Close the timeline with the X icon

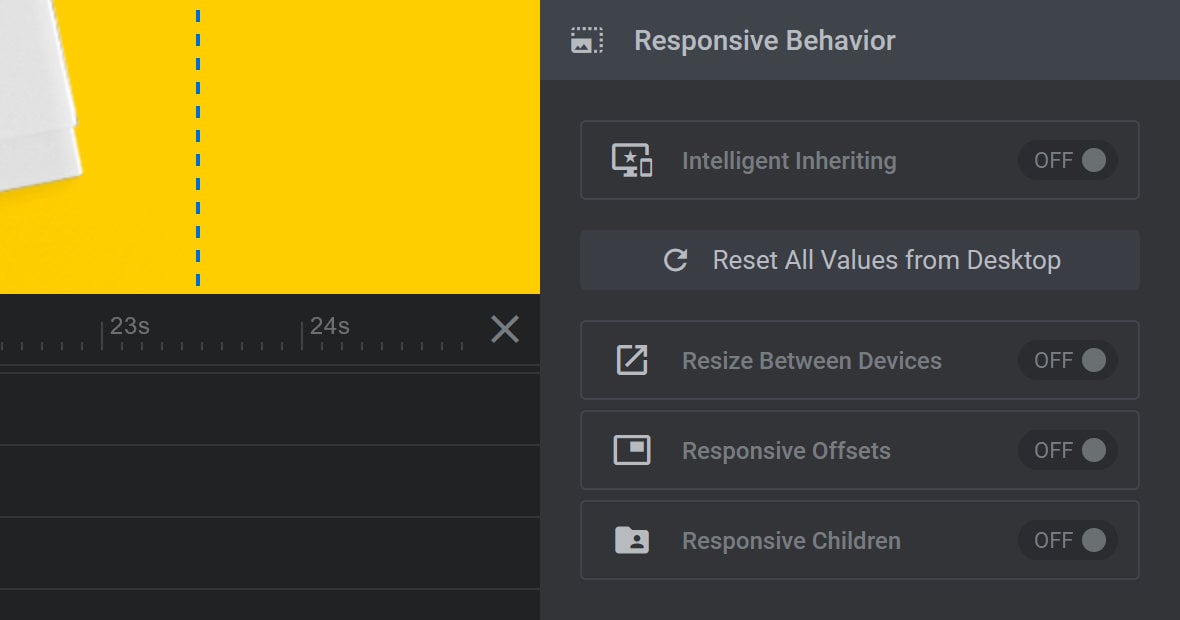tap(505, 329)
